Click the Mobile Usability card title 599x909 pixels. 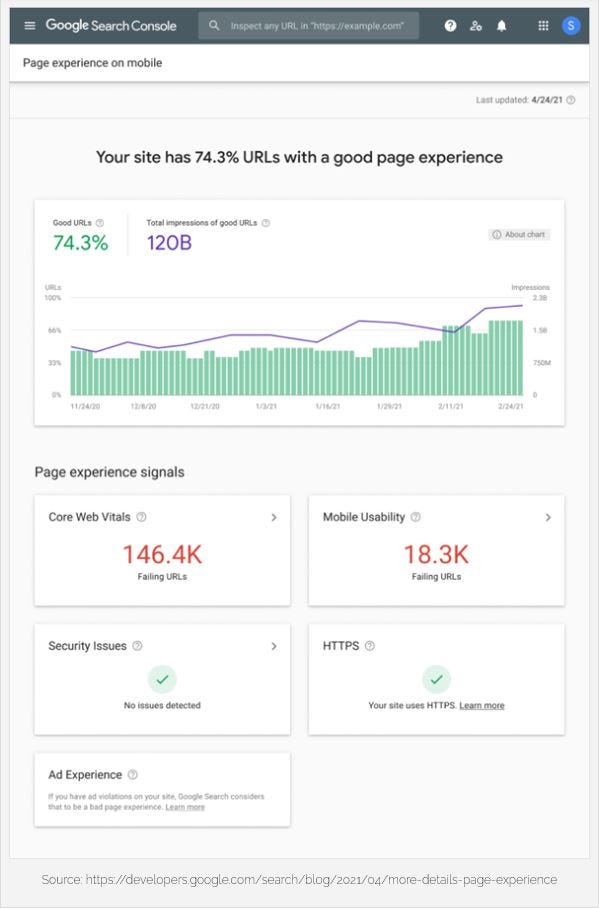[x=364, y=517]
